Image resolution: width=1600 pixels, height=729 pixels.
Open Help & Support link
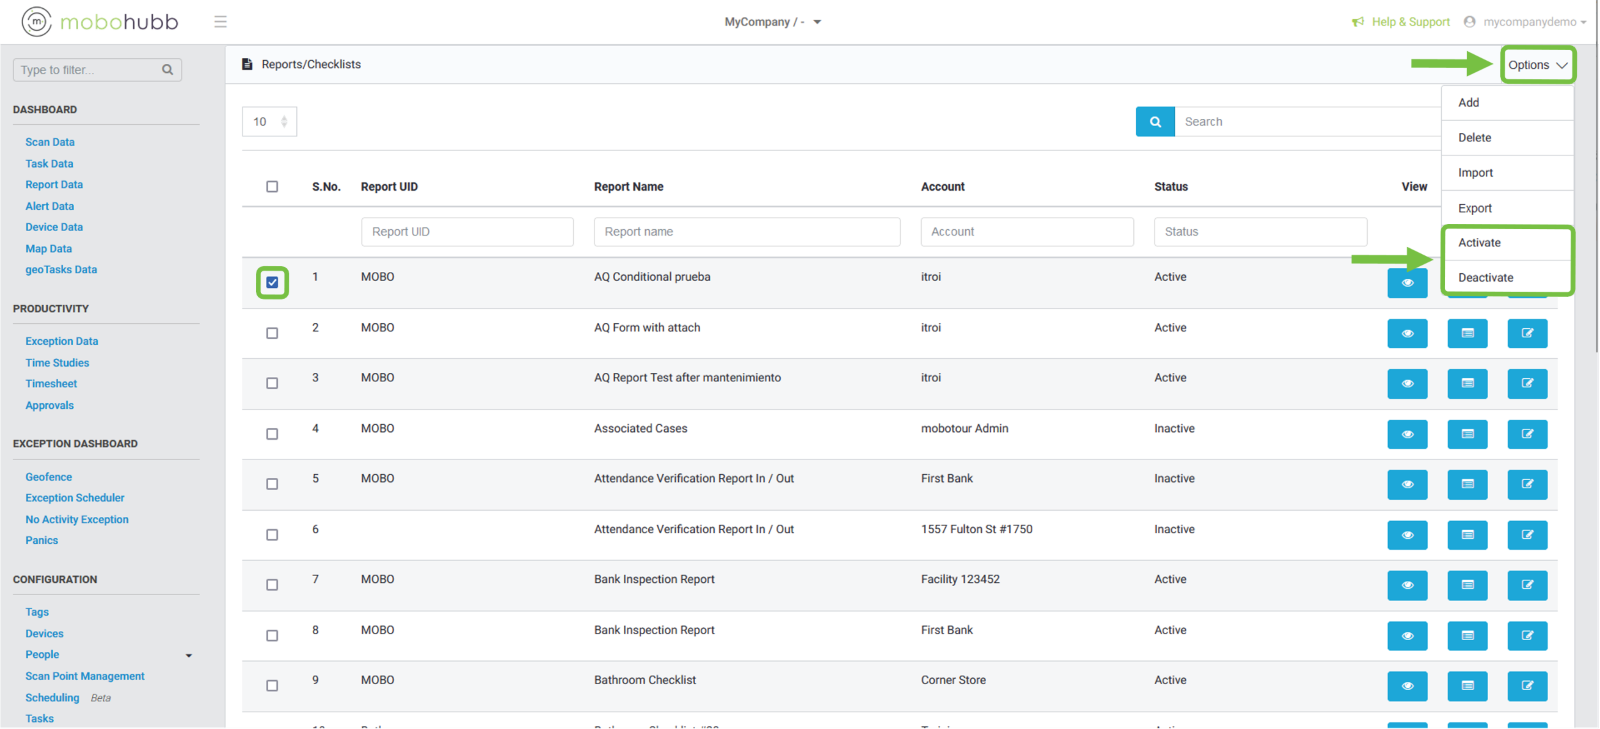pos(1409,22)
